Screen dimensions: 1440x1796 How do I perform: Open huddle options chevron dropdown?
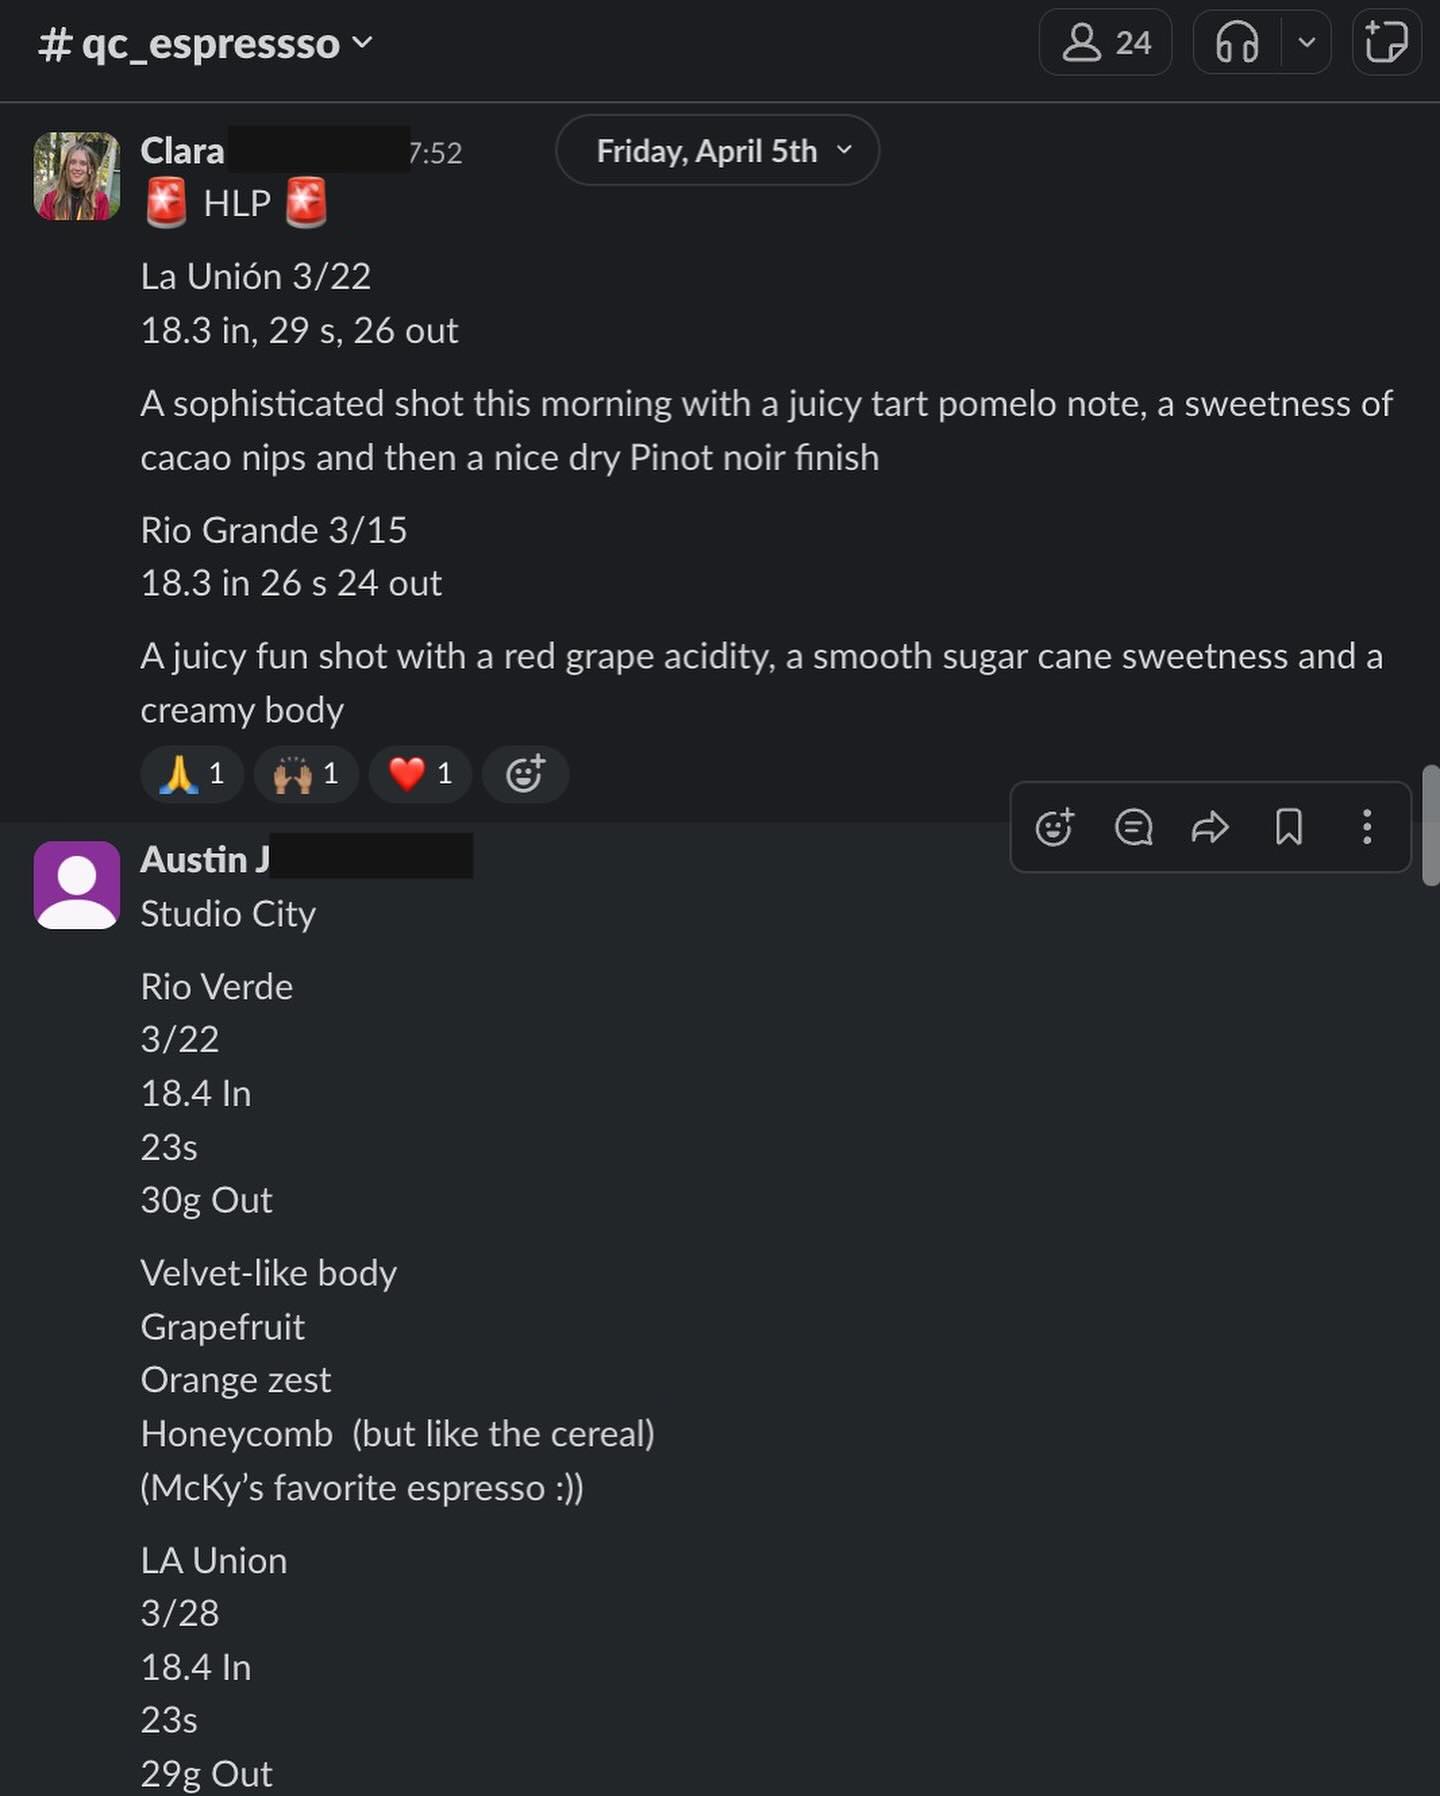click(x=1306, y=43)
